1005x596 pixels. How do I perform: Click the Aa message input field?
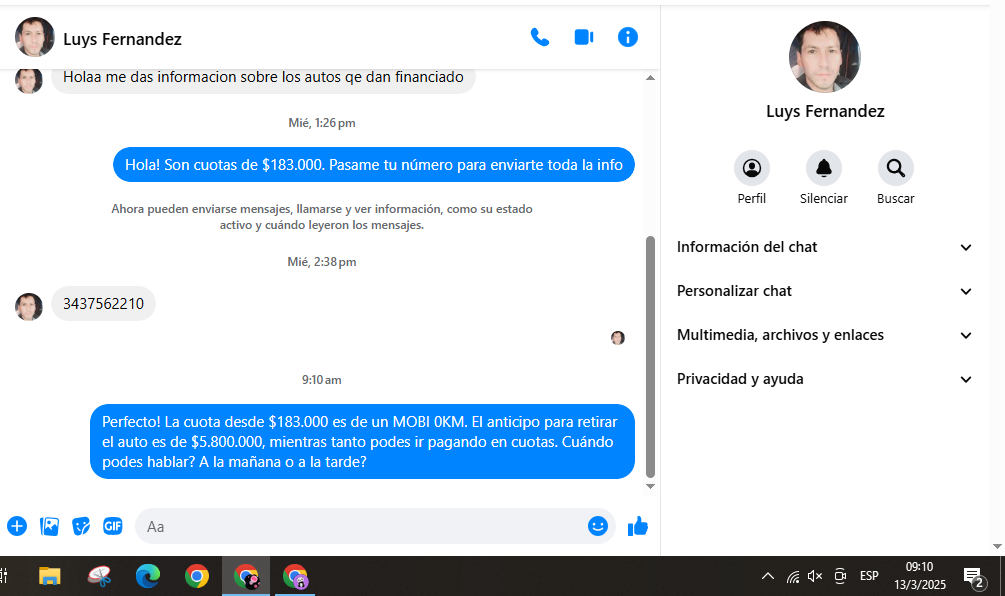(360, 526)
